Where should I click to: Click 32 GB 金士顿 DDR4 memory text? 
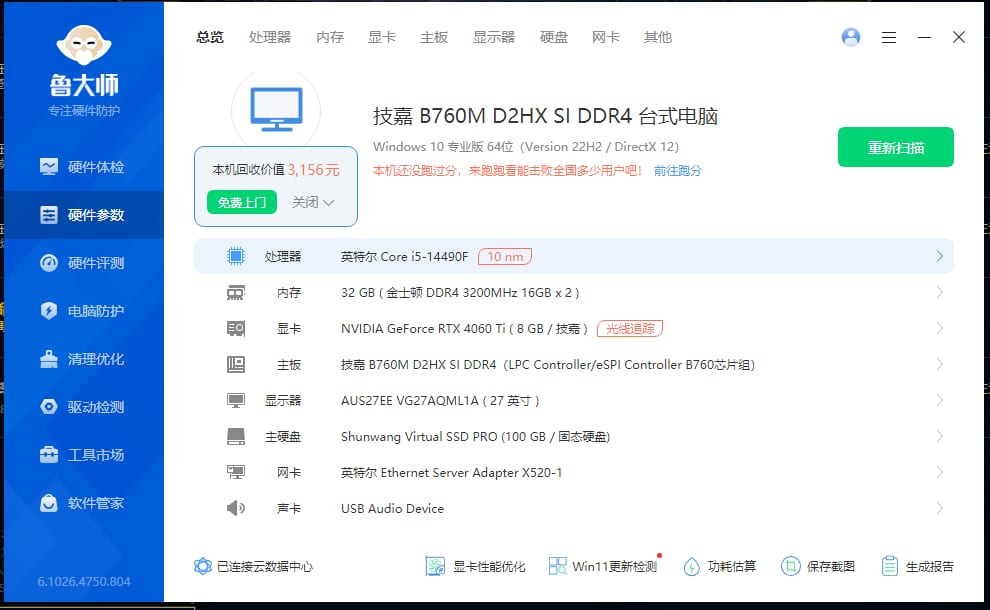click(460, 292)
